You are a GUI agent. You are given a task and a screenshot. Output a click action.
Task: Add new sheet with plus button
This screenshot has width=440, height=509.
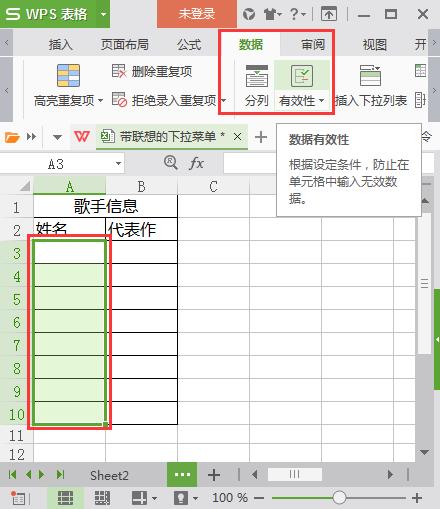[x=214, y=475]
